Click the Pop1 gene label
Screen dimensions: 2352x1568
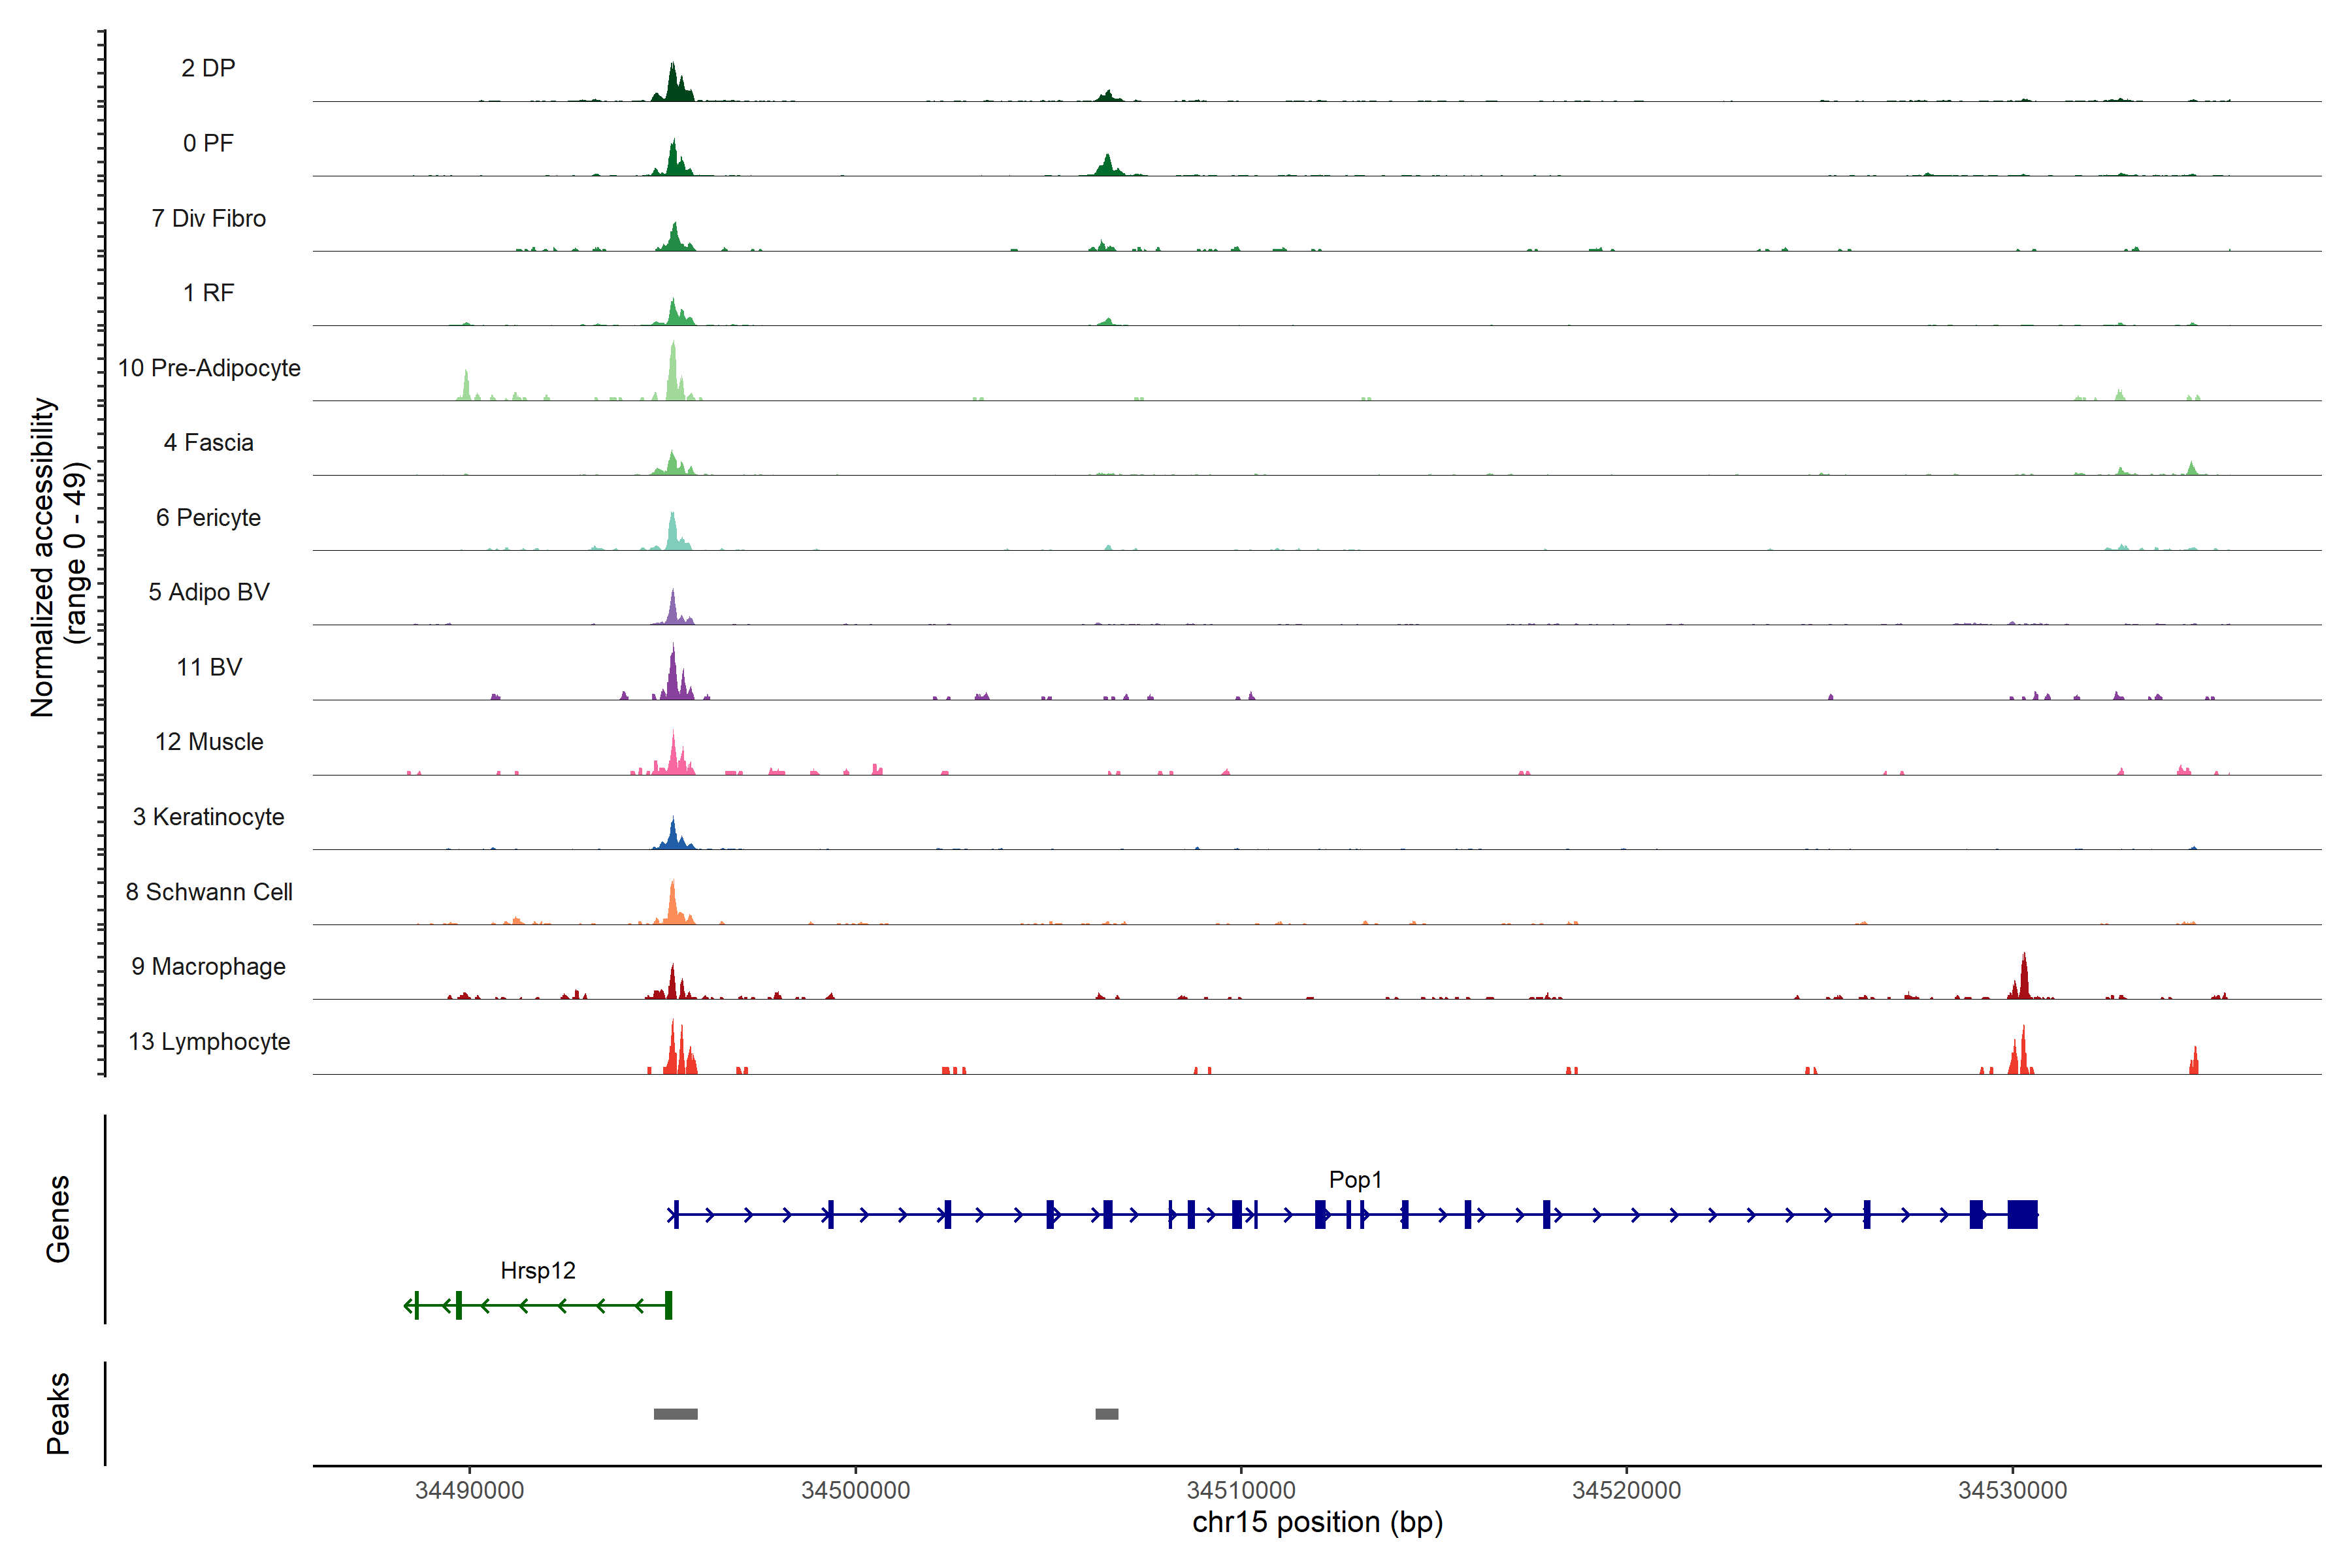[x=1355, y=1180]
